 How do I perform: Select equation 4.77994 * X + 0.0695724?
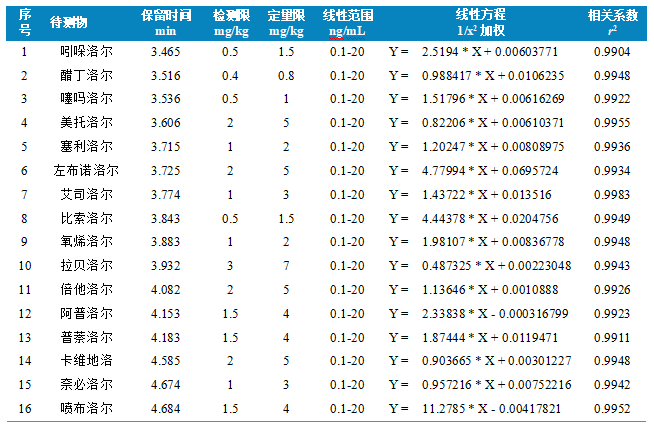coord(490,171)
